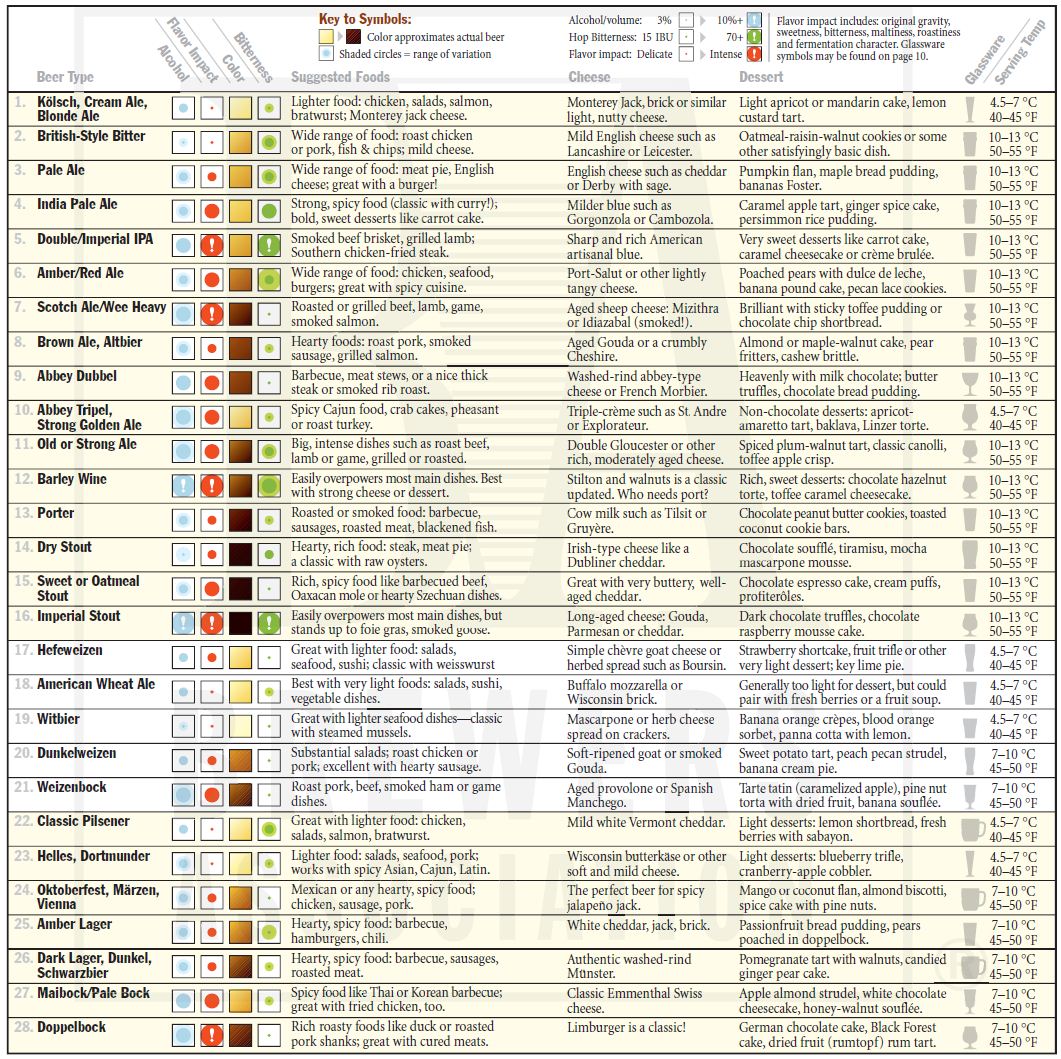Screen dimensions: 1061x1059
Task: Select the glassware icon for Dark Lager, Dunkel
Action: pyautogui.click(x=972, y=966)
